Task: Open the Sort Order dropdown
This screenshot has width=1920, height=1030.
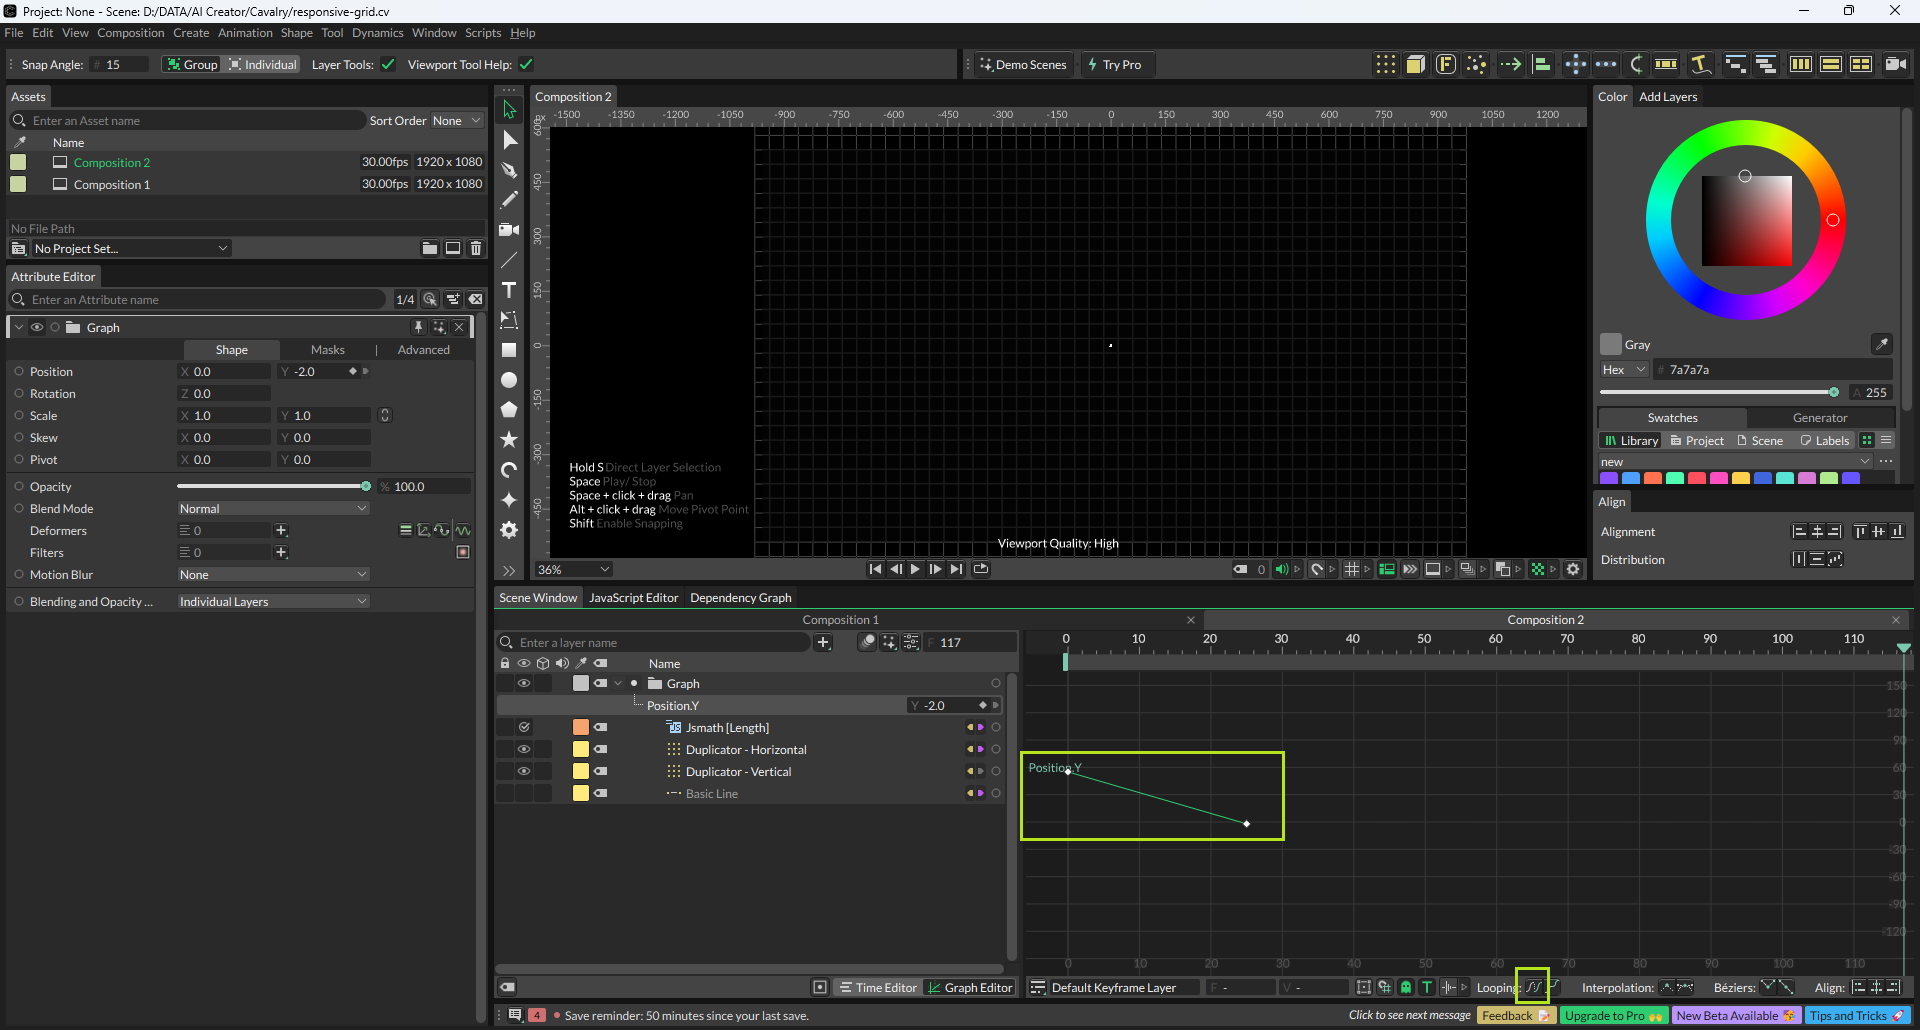Action: click(x=456, y=121)
